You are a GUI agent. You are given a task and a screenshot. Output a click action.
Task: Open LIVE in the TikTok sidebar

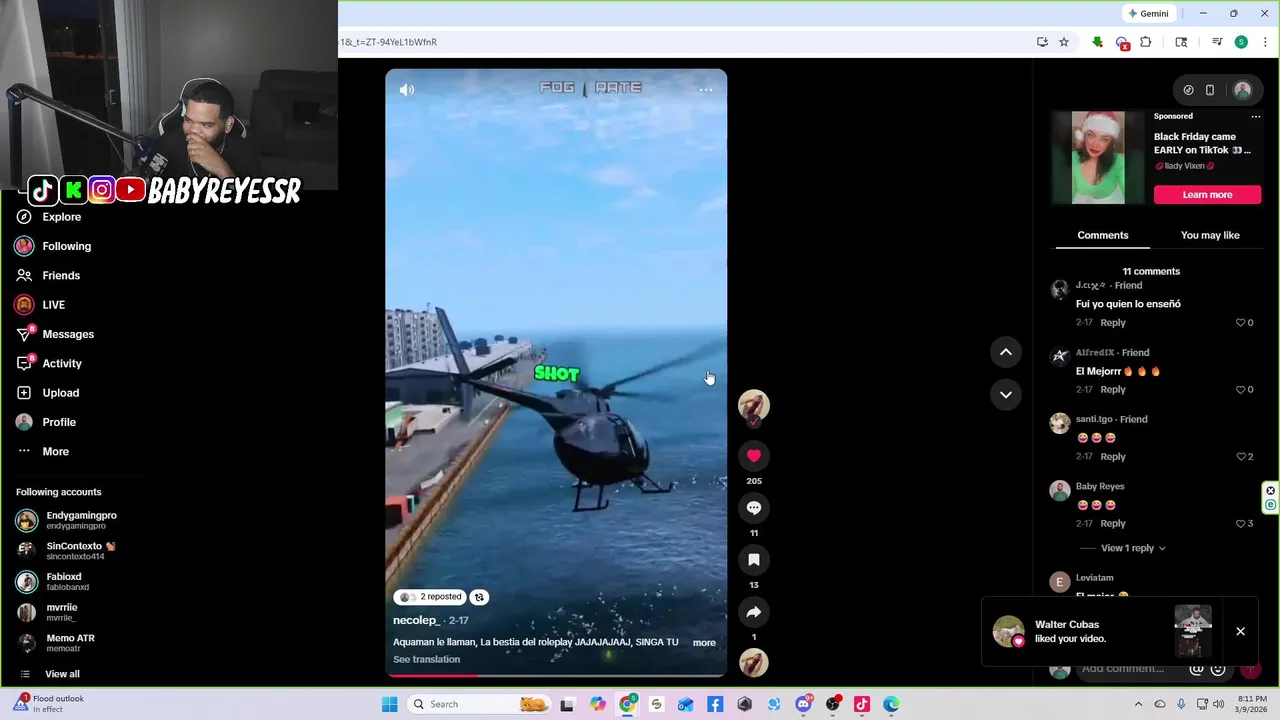tap(53, 305)
